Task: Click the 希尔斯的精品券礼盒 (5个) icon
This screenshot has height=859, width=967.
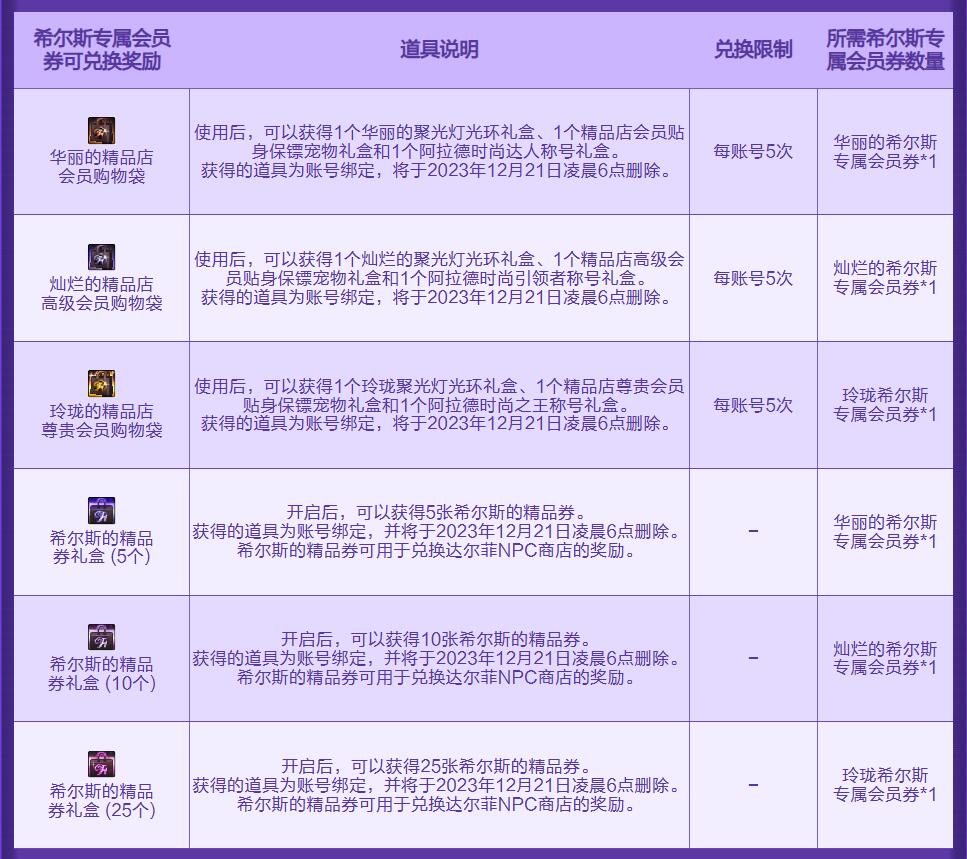Action: point(101,511)
